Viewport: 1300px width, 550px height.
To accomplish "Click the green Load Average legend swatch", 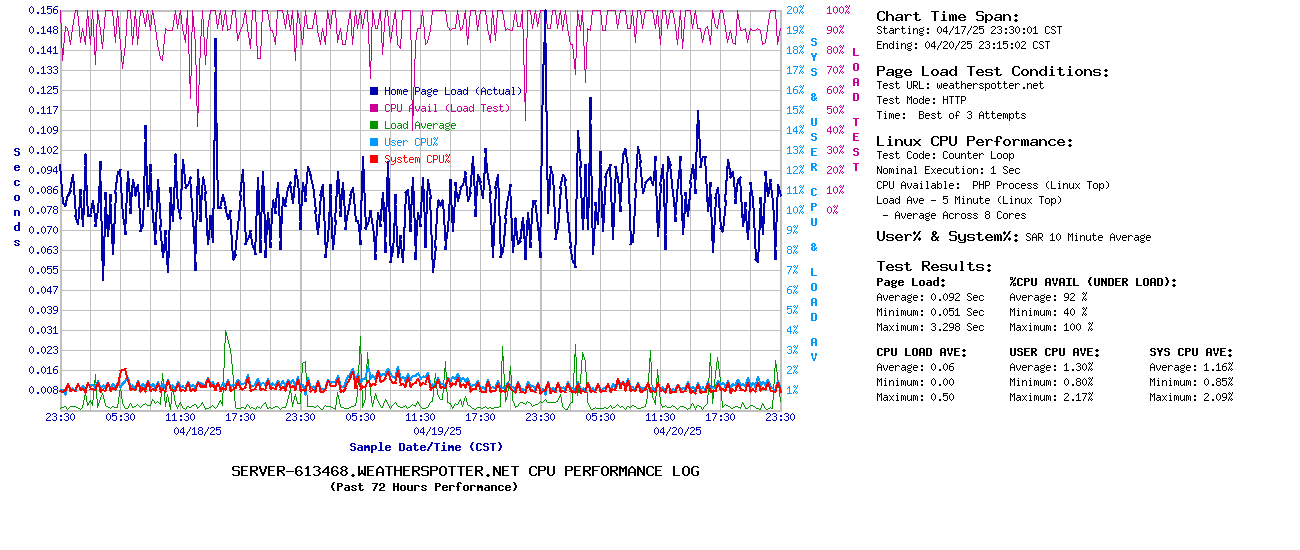I will click(374, 125).
